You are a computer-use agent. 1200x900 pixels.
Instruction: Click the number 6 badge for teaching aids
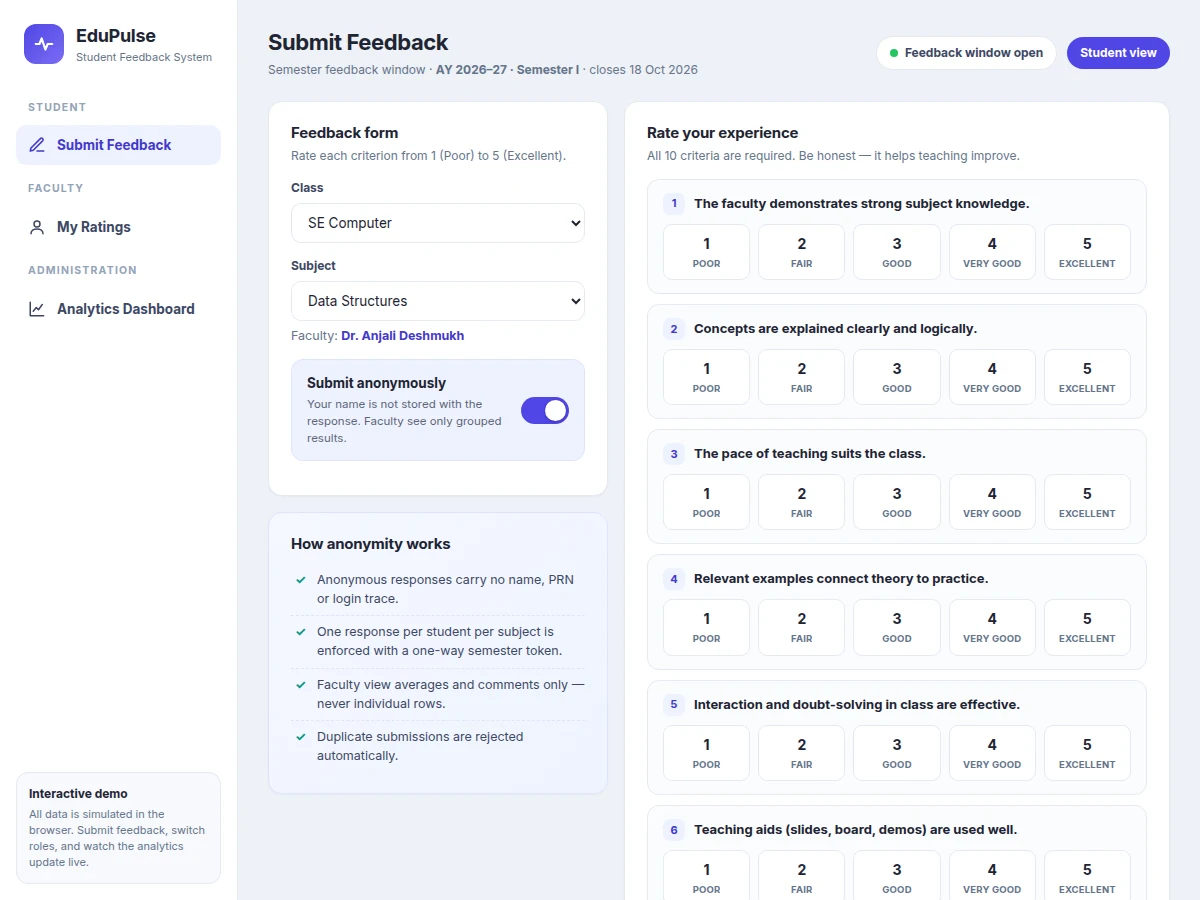(674, 829)
